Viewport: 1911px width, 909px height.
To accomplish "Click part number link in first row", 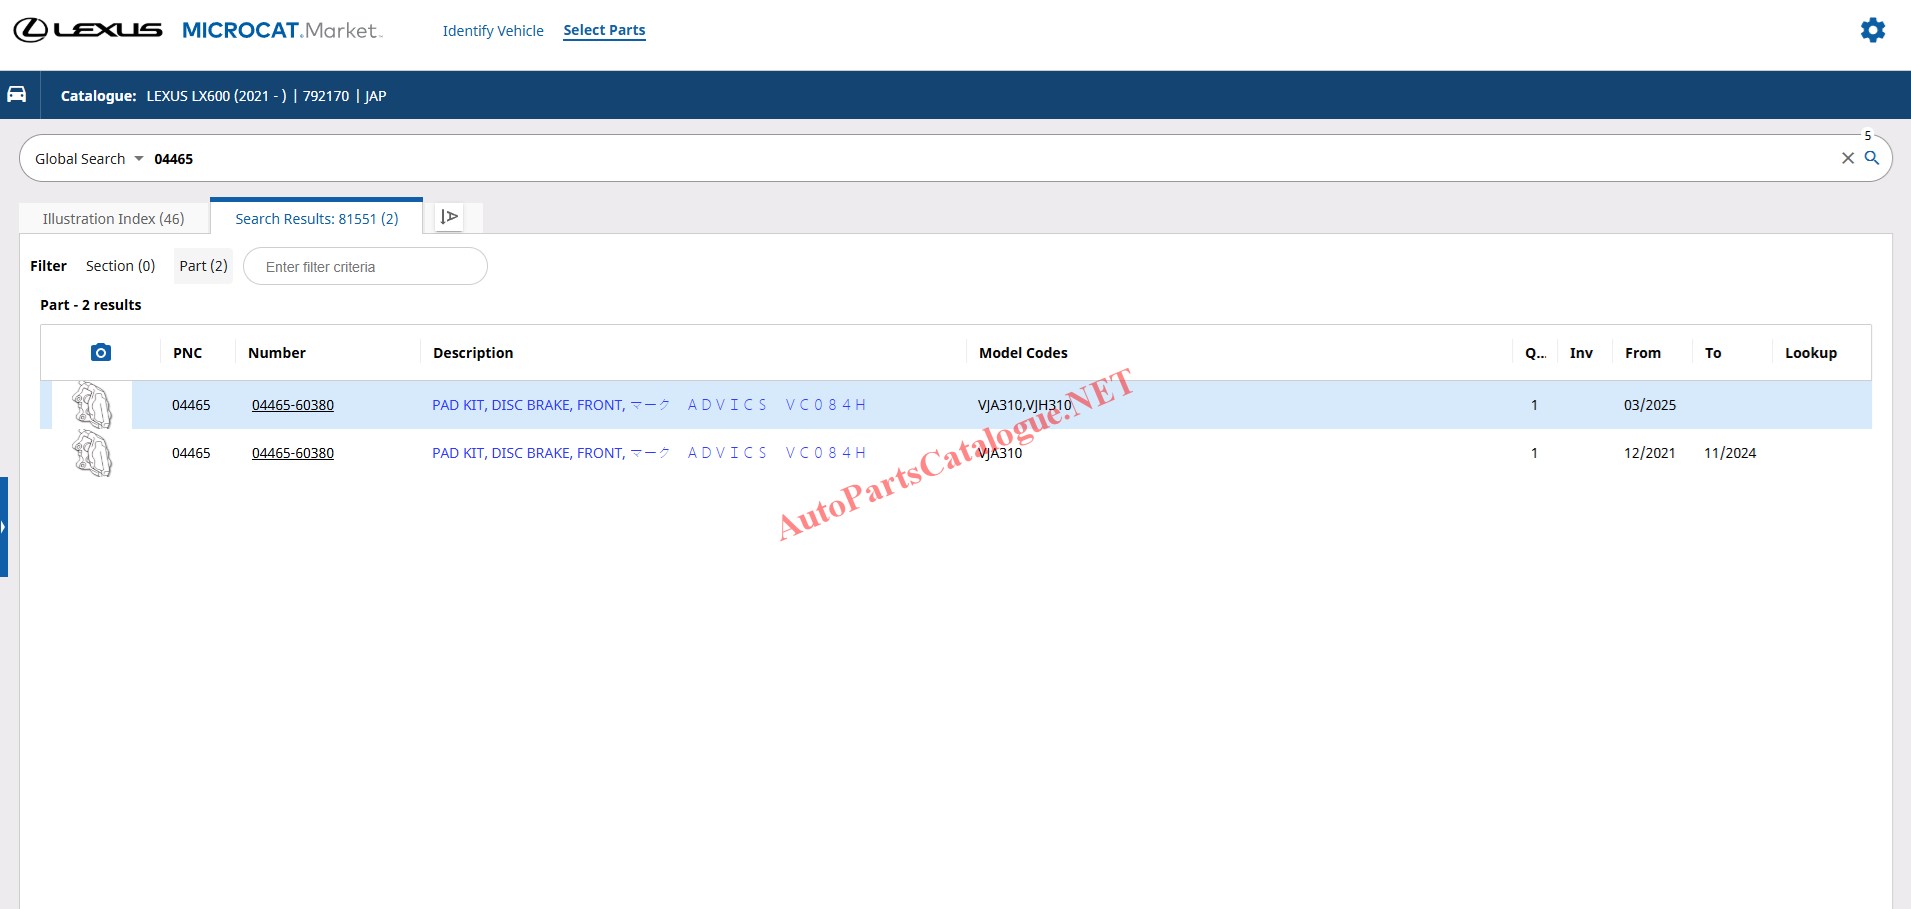I will point(293,405).
